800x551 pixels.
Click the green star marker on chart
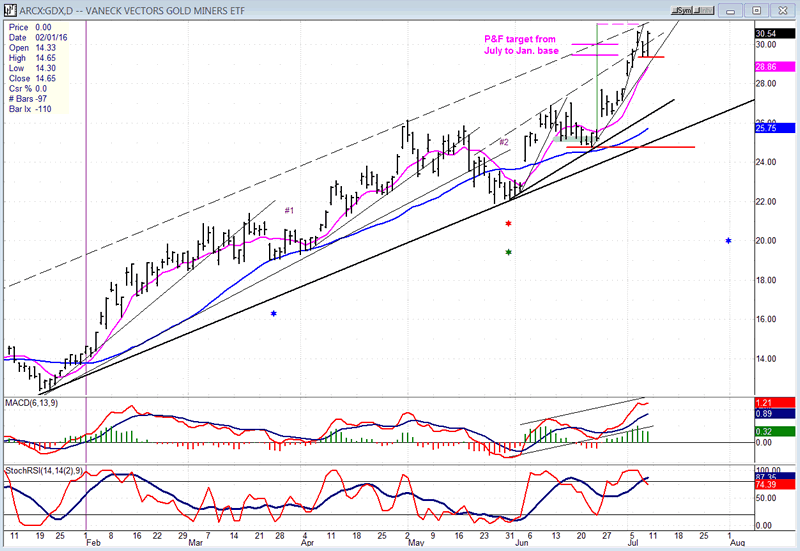(x=509, y=252)
